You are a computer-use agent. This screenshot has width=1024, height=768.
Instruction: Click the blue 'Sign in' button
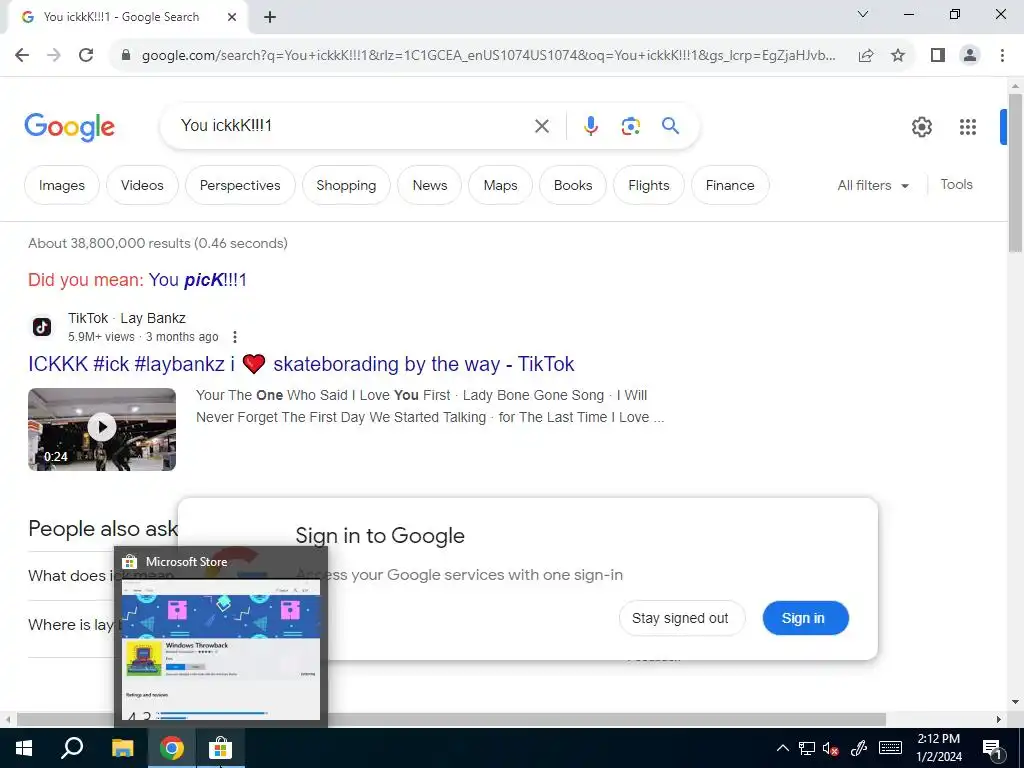pos(805,618)
